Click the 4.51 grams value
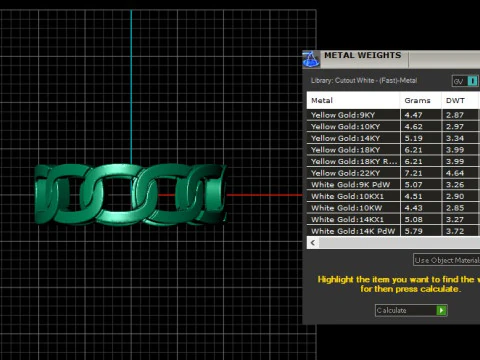This screenshot has width=480, height=360. pos(413,196)
